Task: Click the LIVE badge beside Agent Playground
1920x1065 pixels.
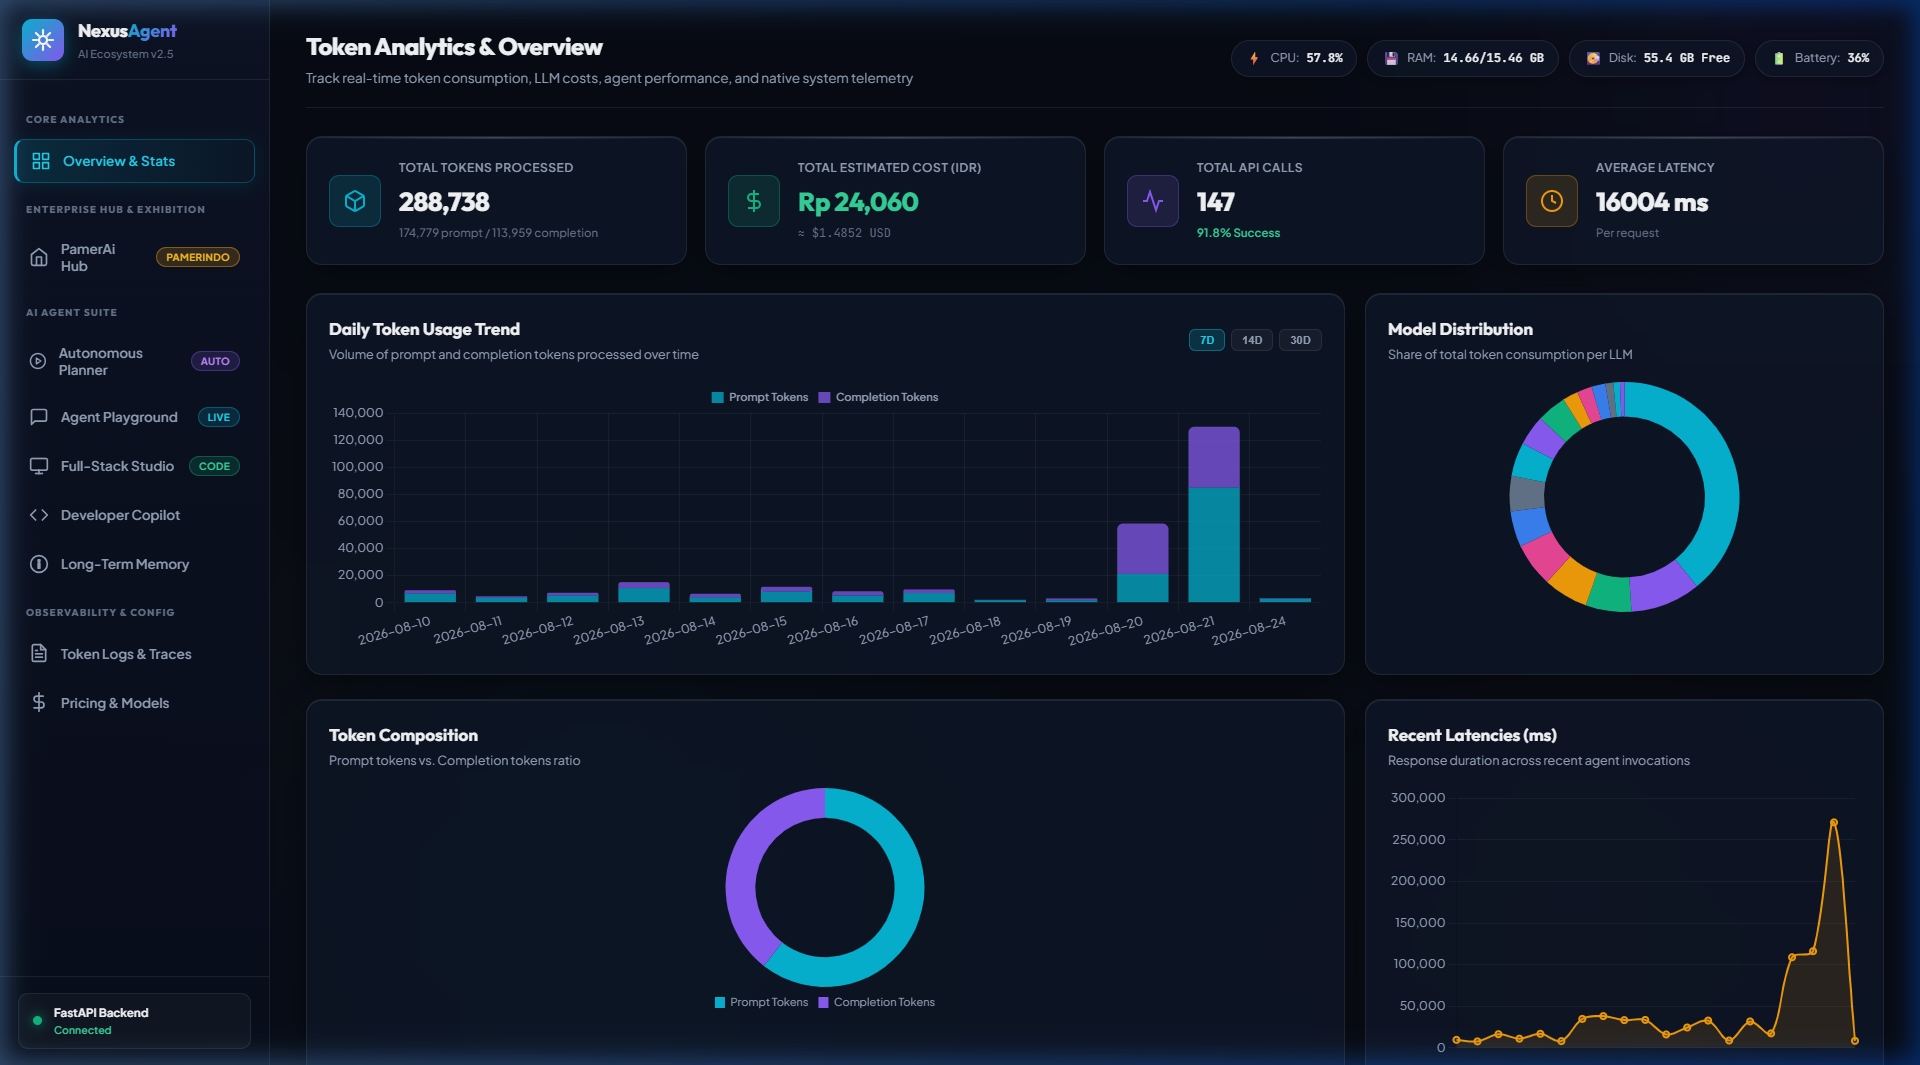Action: [x=219, y=417]
